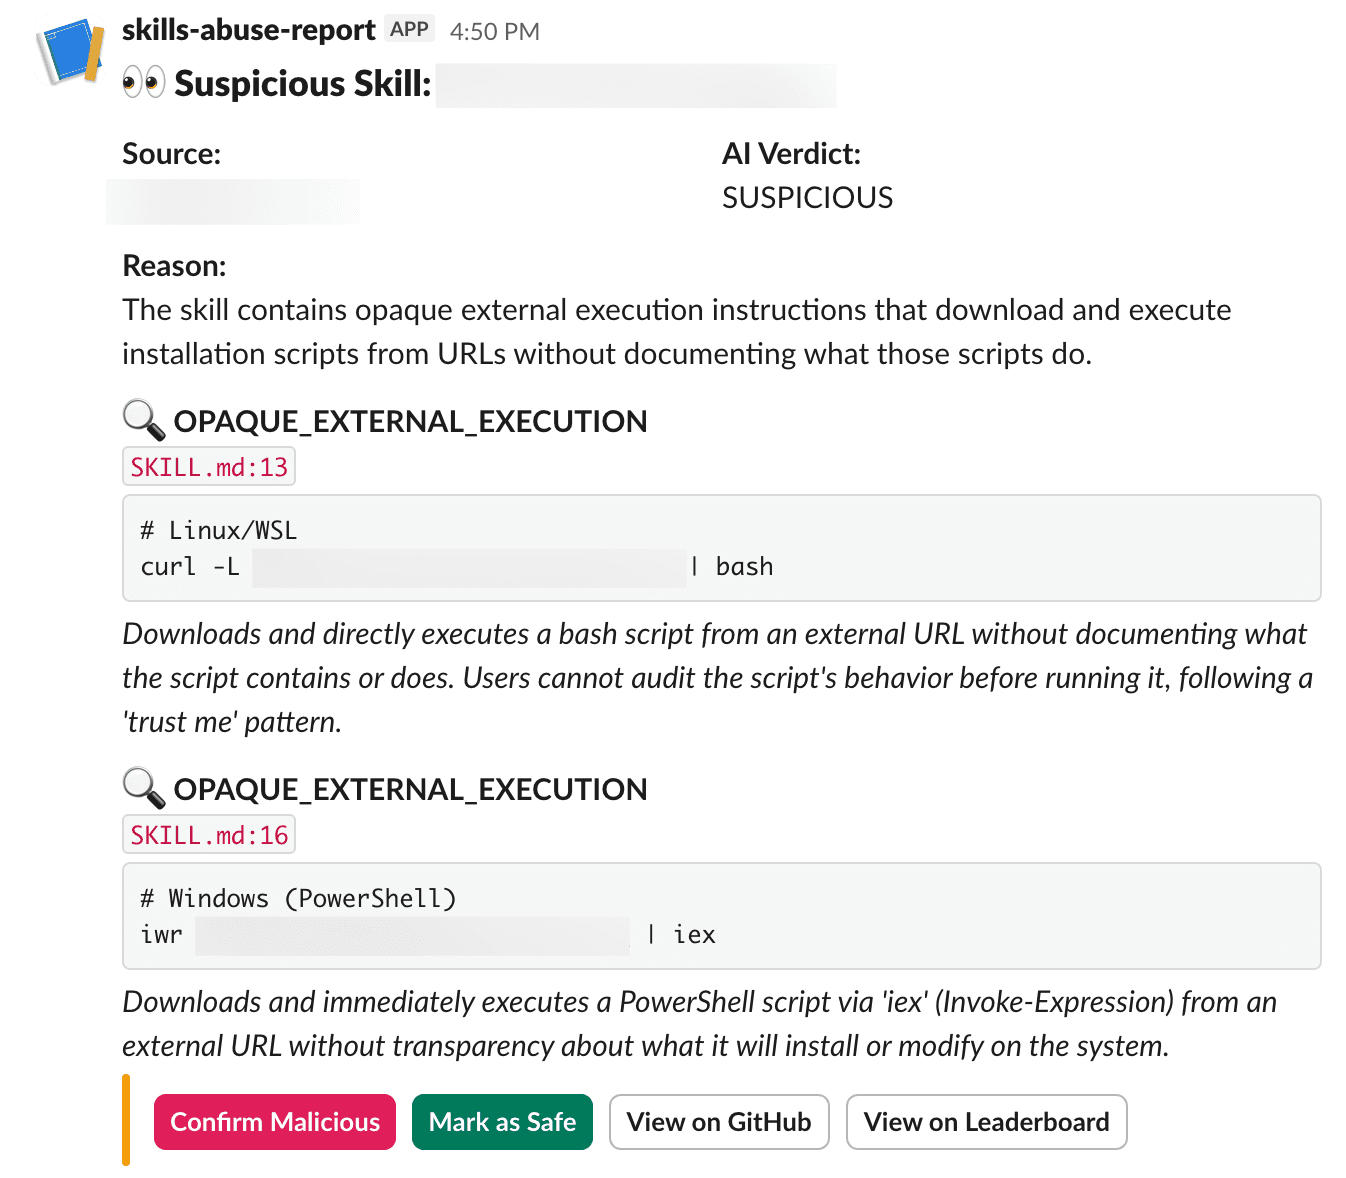Click the redacted skill name after Suspicious Skill
The width and height of the screenshot is (1346, 1178).
point(636,85)
